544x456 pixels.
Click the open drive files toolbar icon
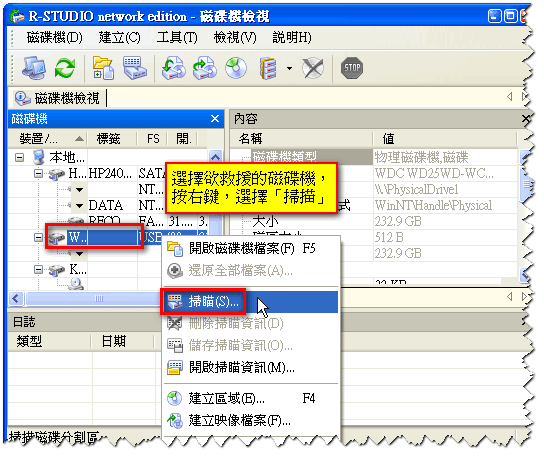[x=103, y=68]
